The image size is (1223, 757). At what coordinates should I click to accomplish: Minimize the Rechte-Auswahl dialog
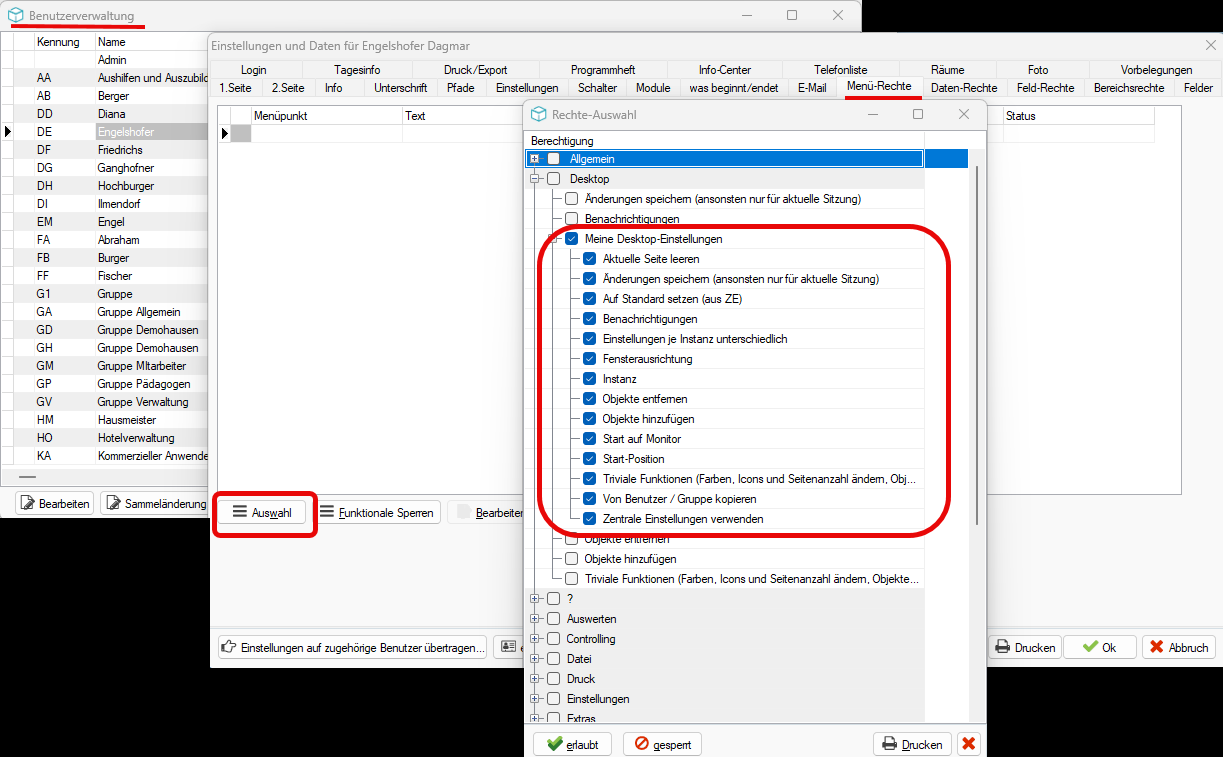(872, 114)
